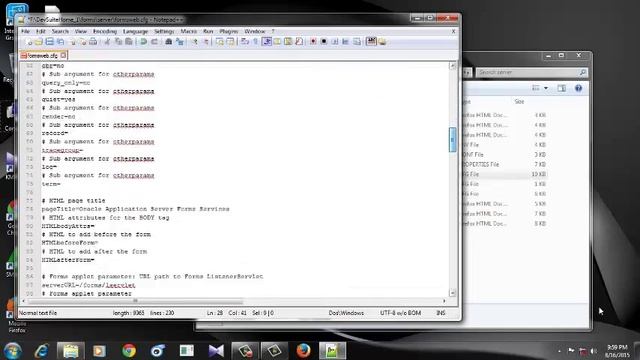Enable synchronized vertical scrolling icon
The height and width of the screenshot is (360, 640).
coord(220,42)
